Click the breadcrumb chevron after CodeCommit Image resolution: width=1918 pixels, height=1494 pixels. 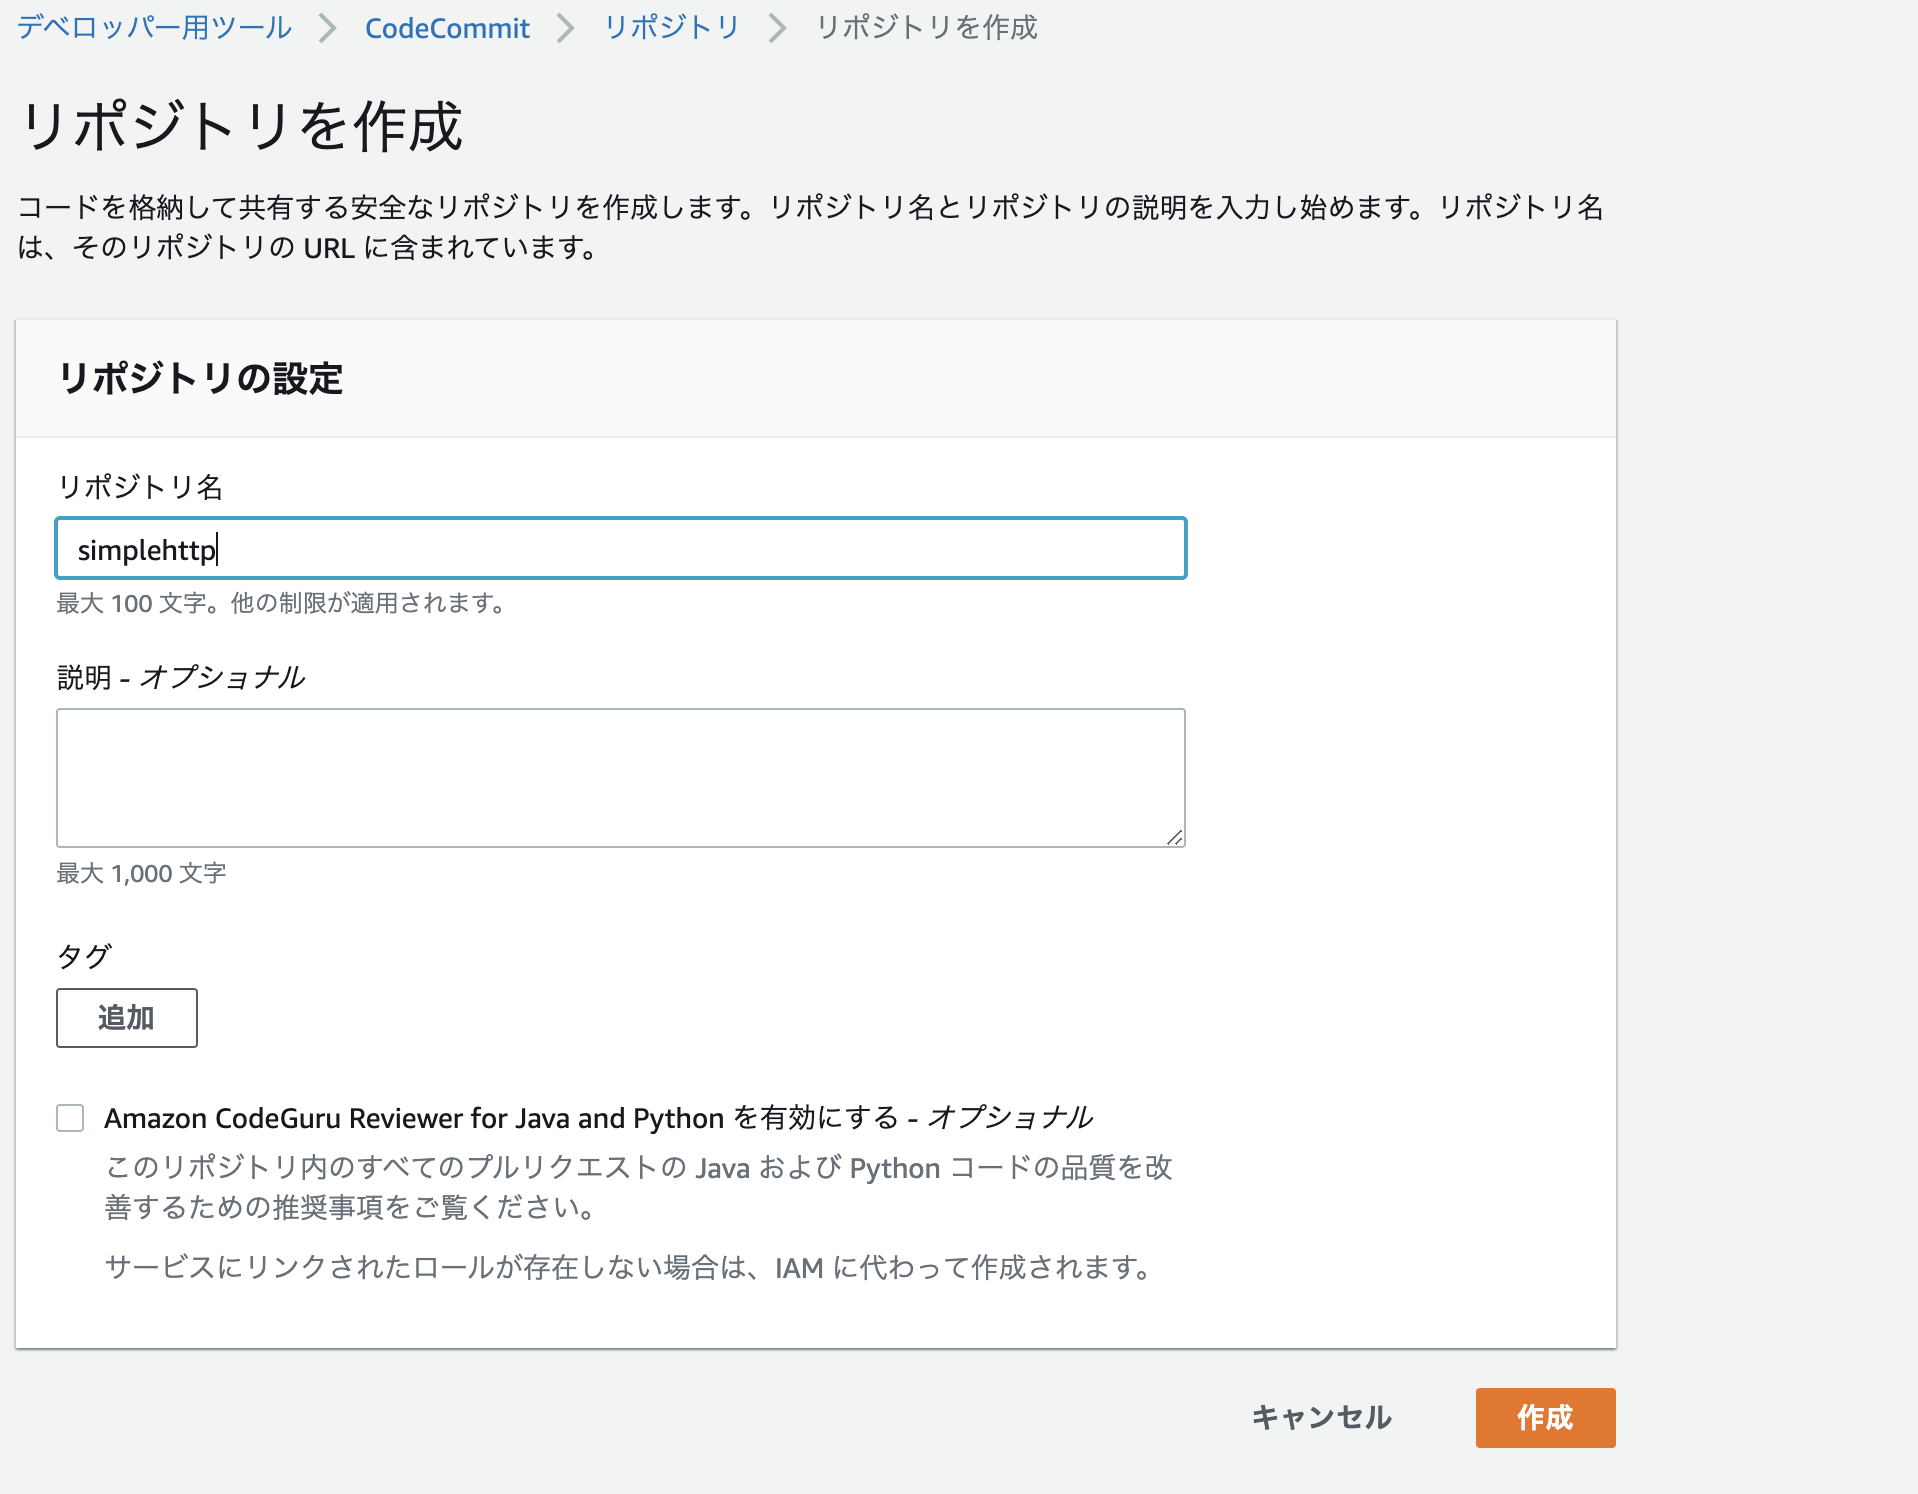[x=566, y=28]
